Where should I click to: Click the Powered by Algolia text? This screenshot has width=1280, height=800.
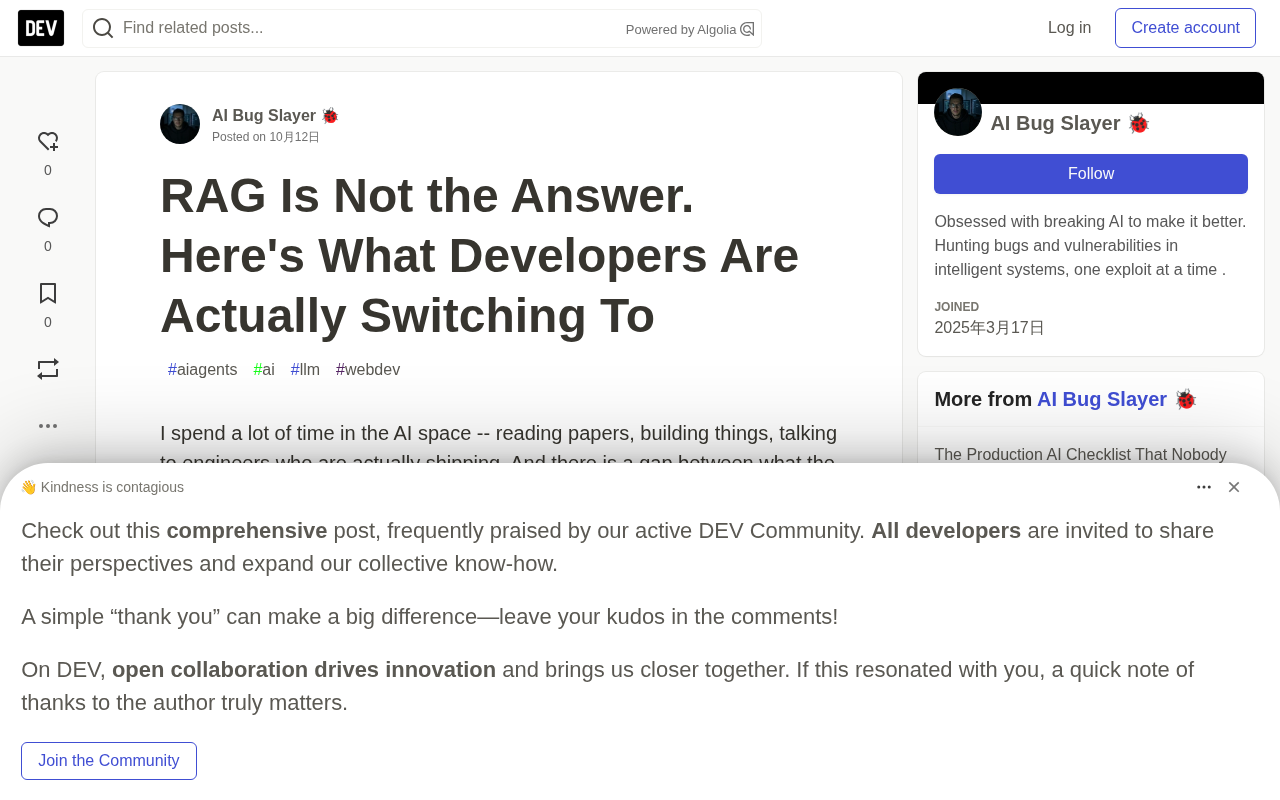point(681,29)
